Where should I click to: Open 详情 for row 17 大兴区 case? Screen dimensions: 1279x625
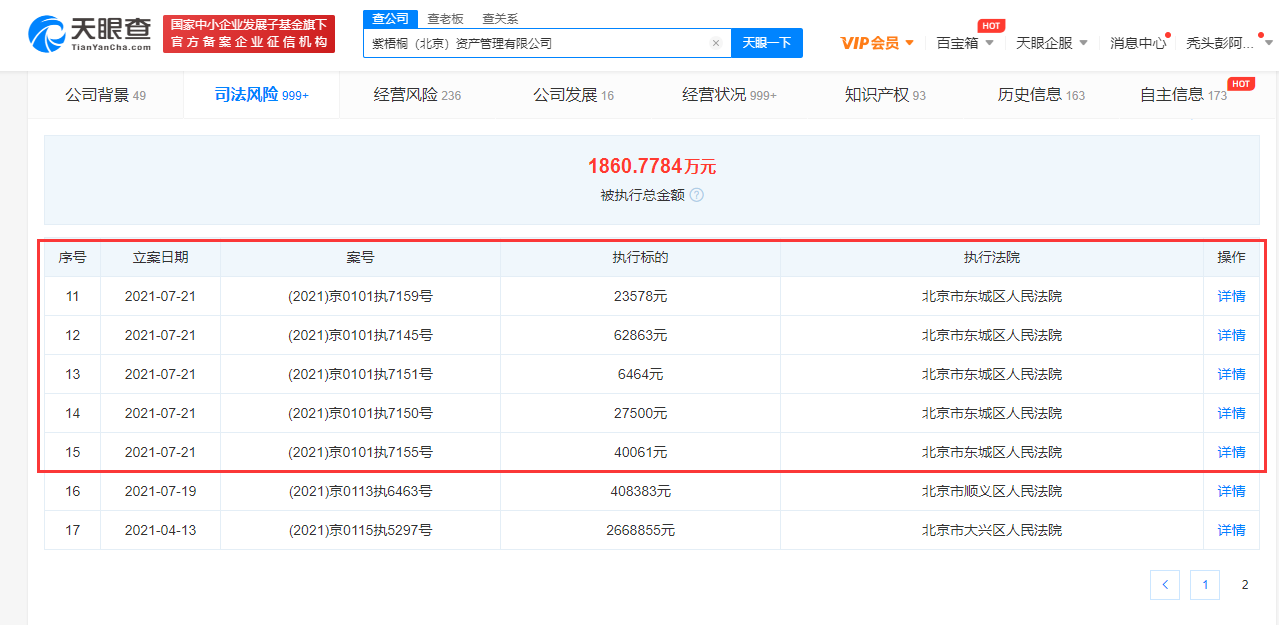coord(1231,530)
